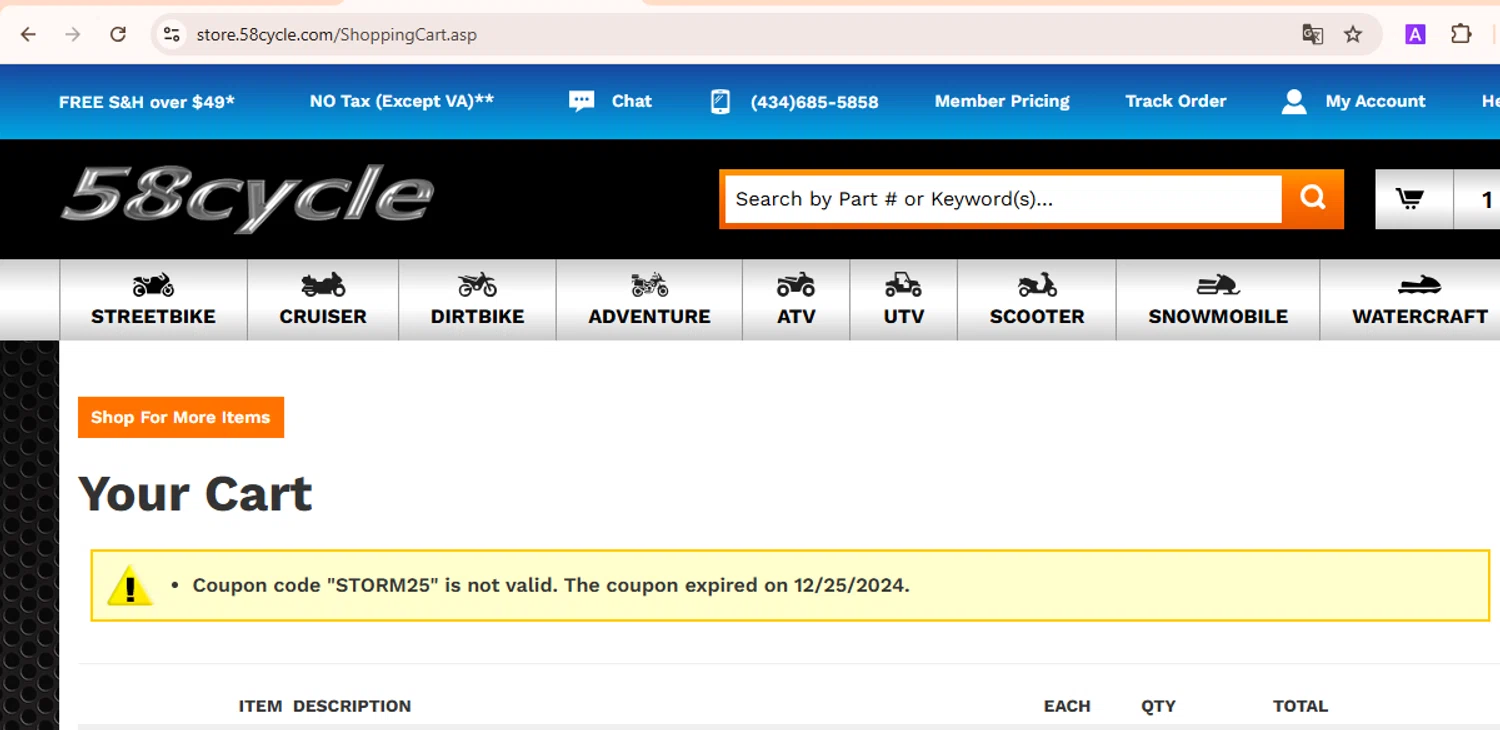Viewport: 1500px width, 730px height.
Task: Click the cruiser motorcycle icon
Action: point(323,285)
